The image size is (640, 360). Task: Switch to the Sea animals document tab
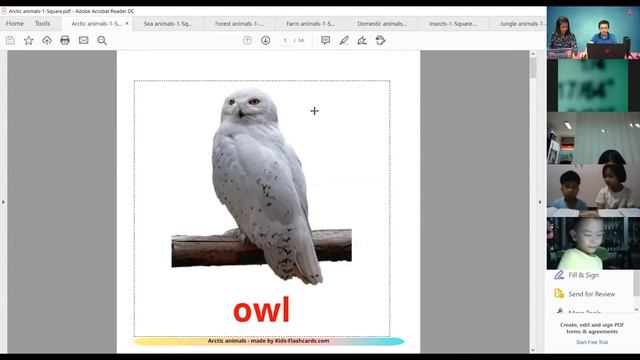click(x=168, y=24)
